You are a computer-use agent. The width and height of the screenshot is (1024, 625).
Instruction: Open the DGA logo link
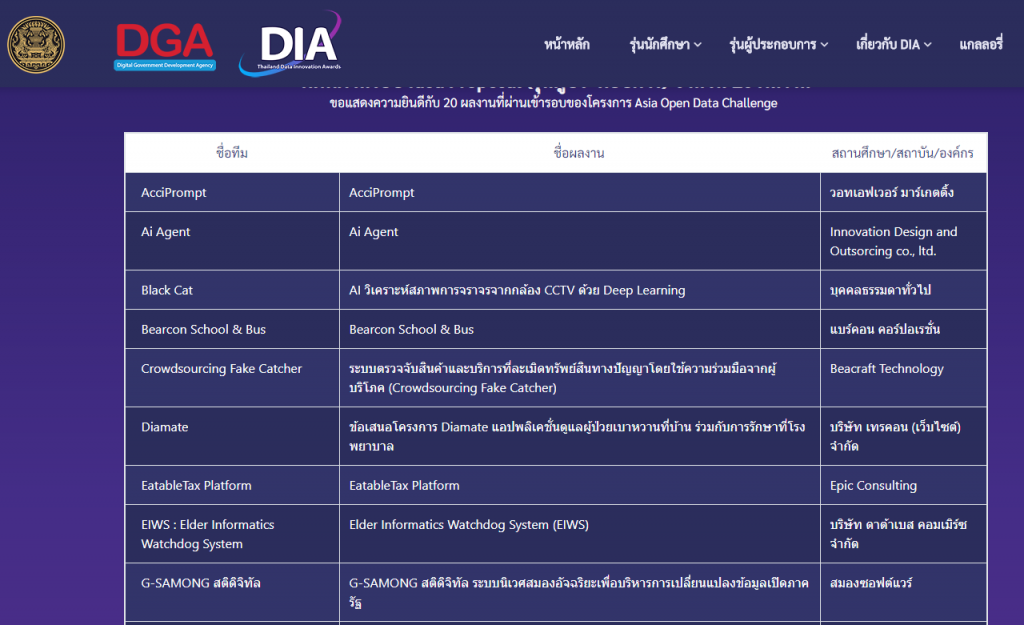pyautogui.click(x=165, y=46)
